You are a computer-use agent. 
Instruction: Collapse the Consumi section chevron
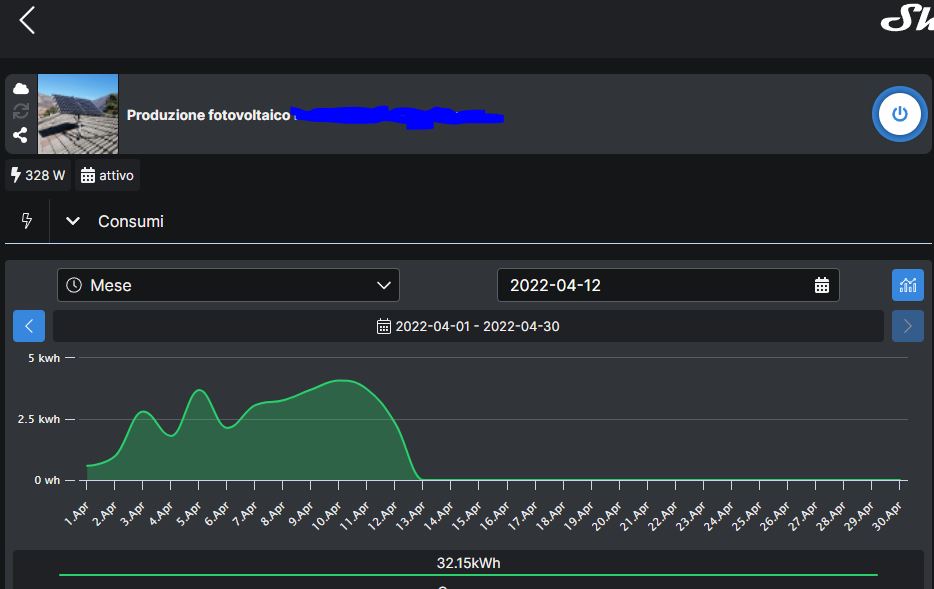(72, 221)
